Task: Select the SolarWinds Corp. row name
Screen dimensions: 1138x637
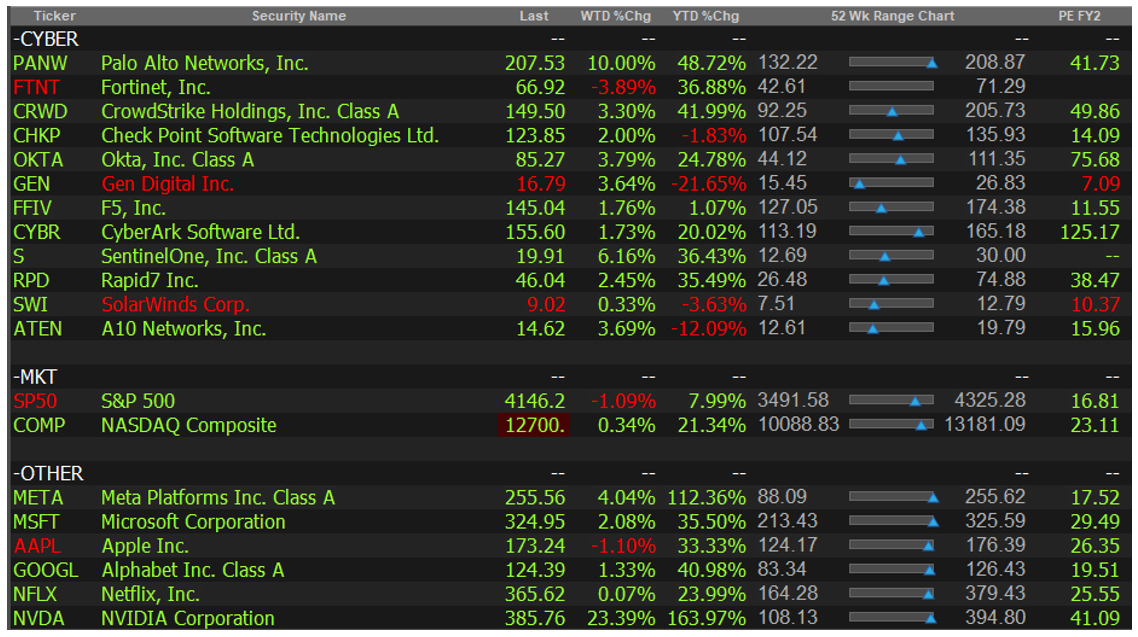Action: (175, 304)
